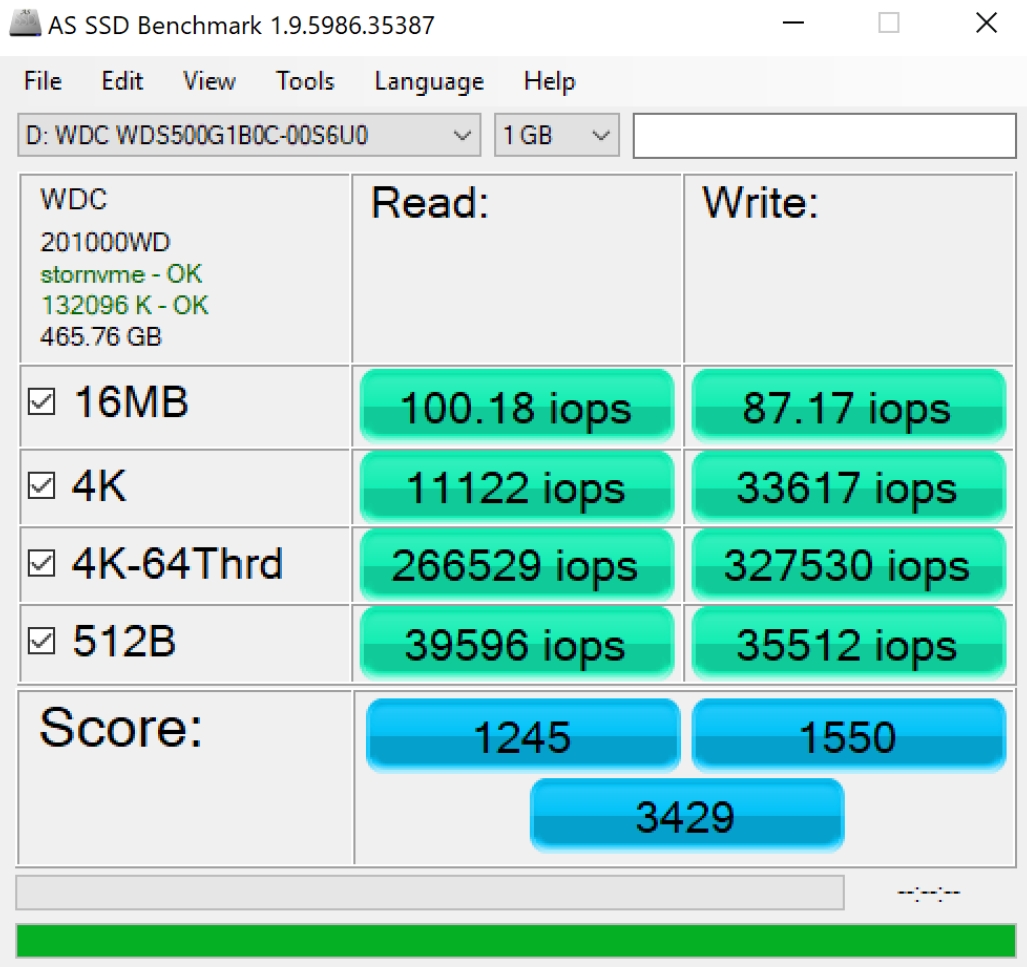Uncheck the 16MB test checkbox

pyautogui.click(x=41, y=402)
